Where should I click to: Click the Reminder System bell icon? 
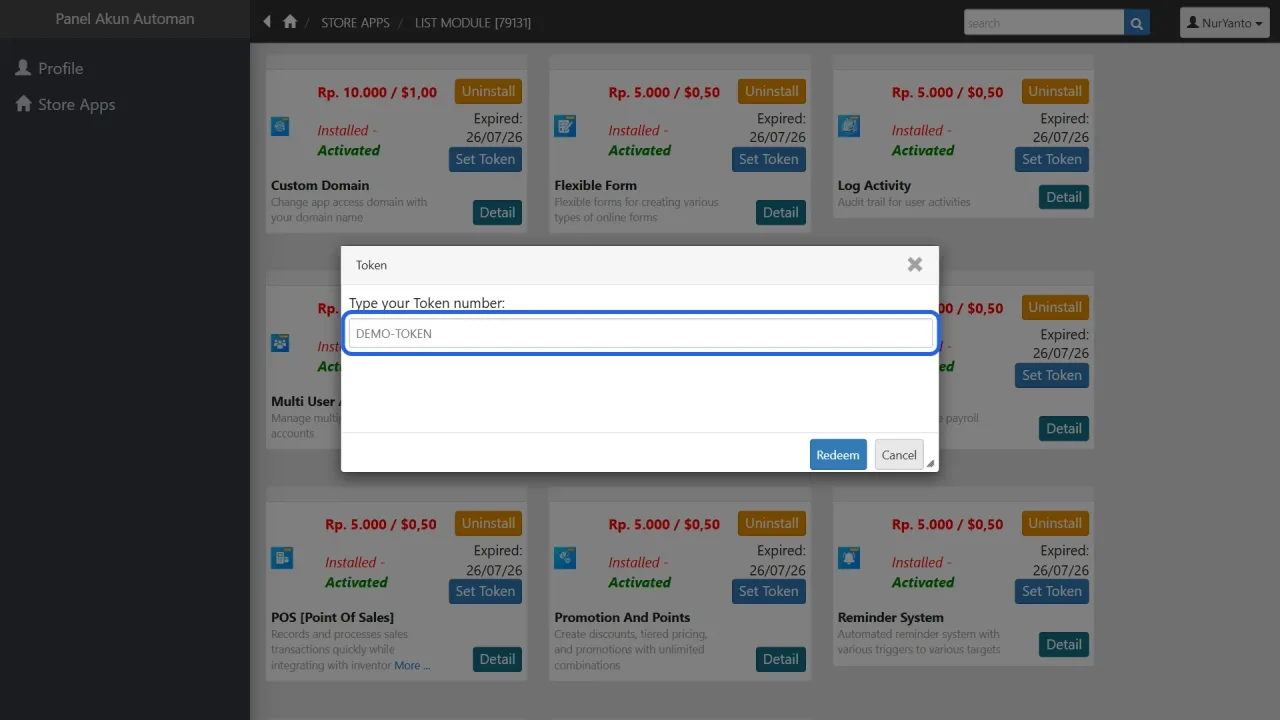click(x=848, y=559)
